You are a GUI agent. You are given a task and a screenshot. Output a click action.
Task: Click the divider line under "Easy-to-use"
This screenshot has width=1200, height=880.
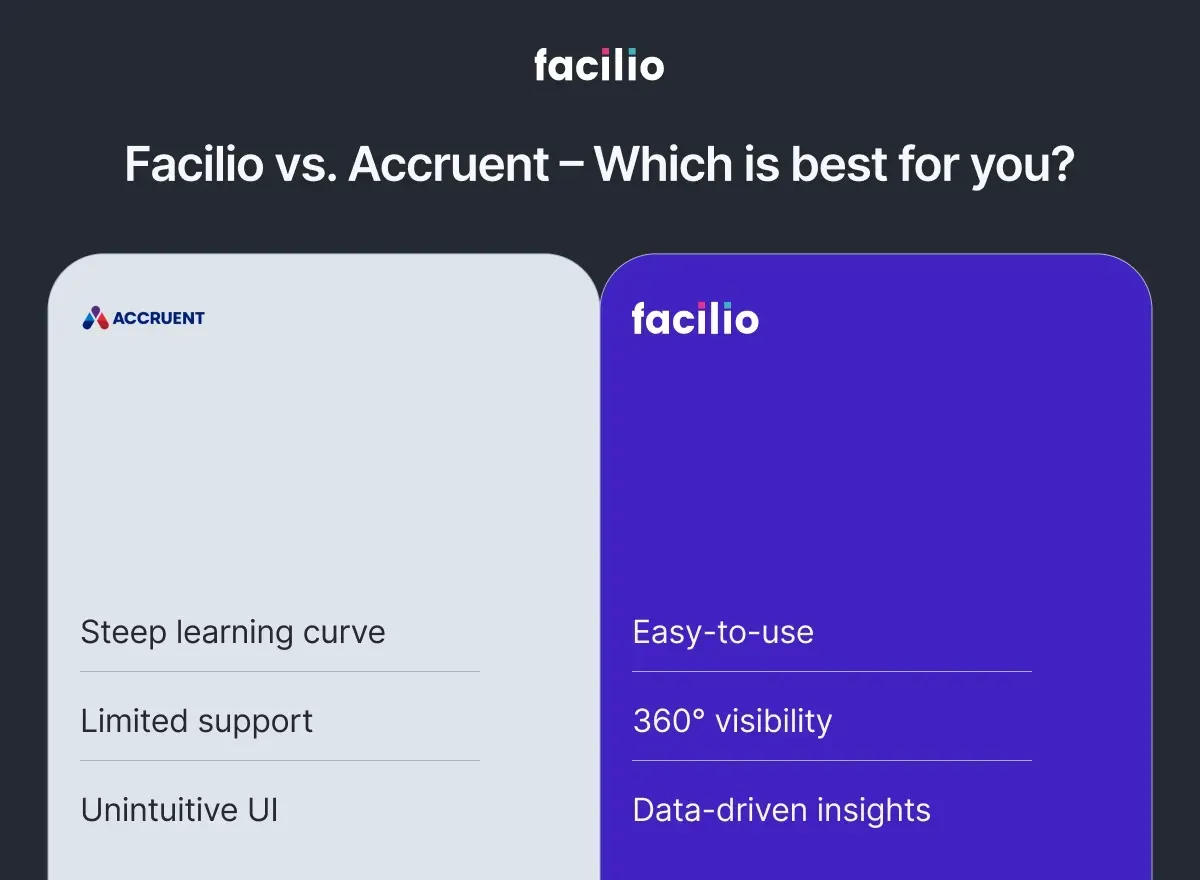point(831,671)
